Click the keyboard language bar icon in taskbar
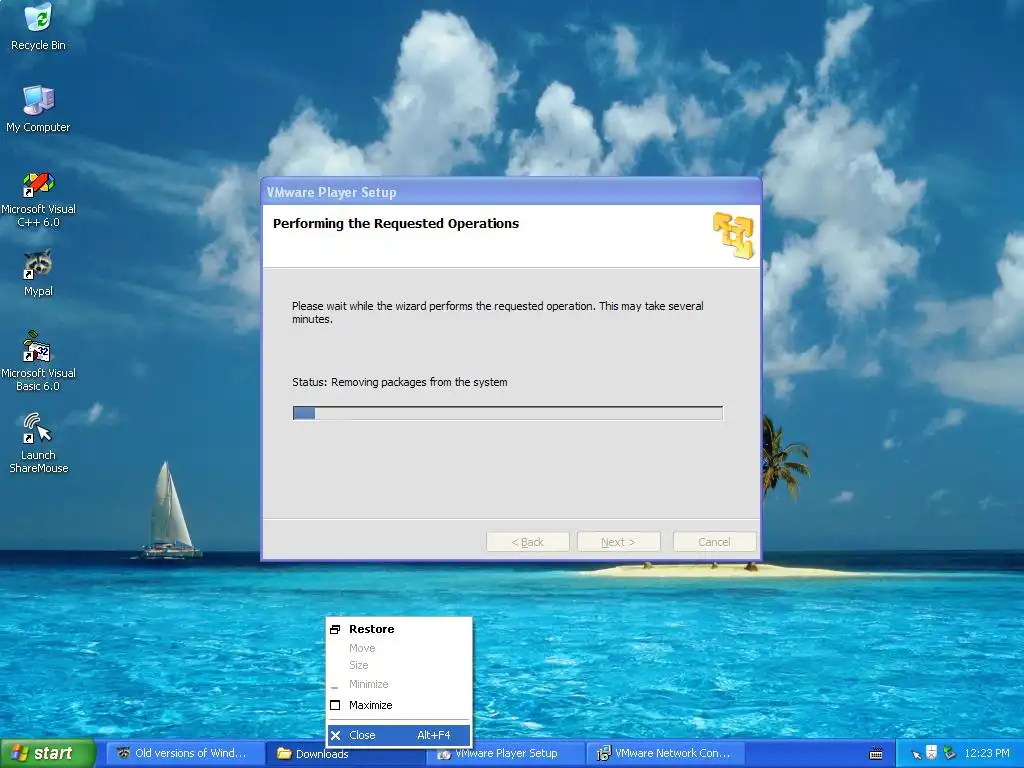The height and width of the screenshot is (768, 1024). tap(876, 754)
